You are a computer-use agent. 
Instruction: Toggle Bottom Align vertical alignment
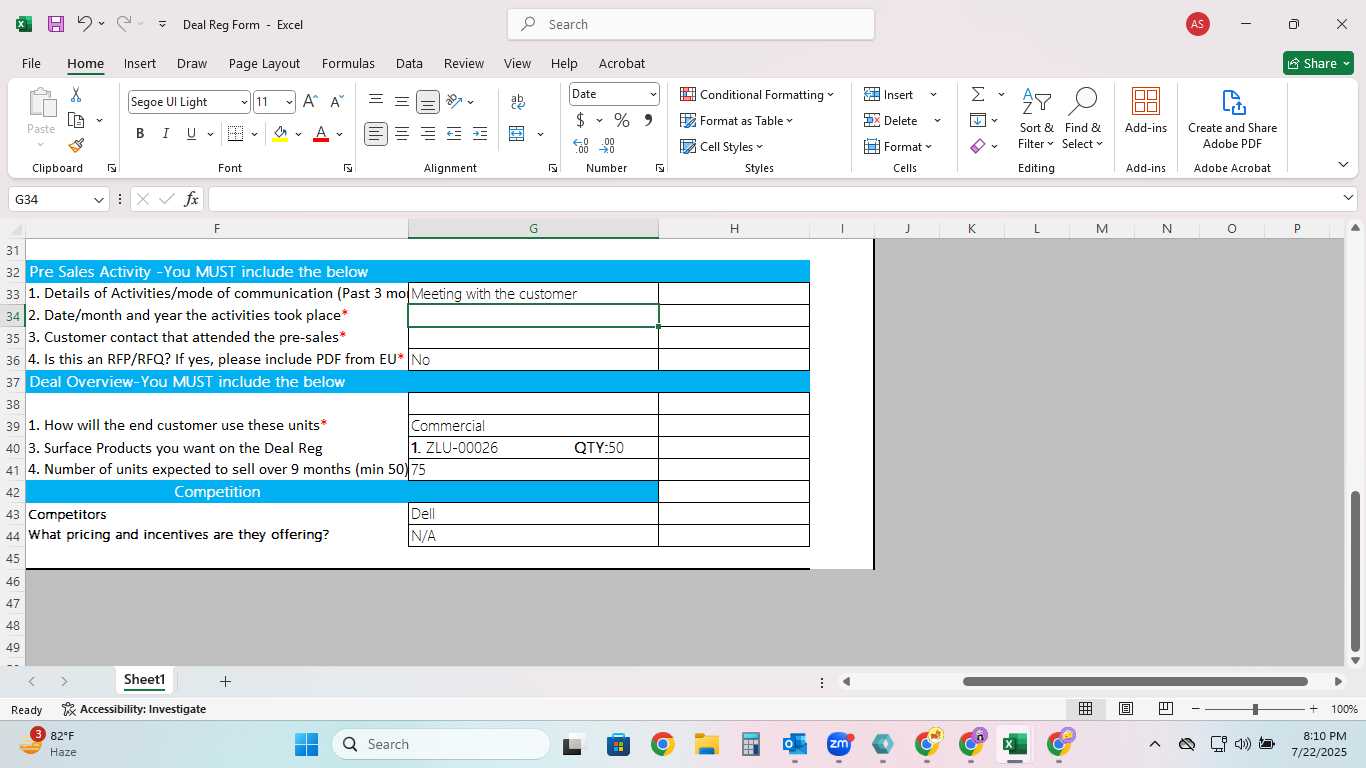428,101
